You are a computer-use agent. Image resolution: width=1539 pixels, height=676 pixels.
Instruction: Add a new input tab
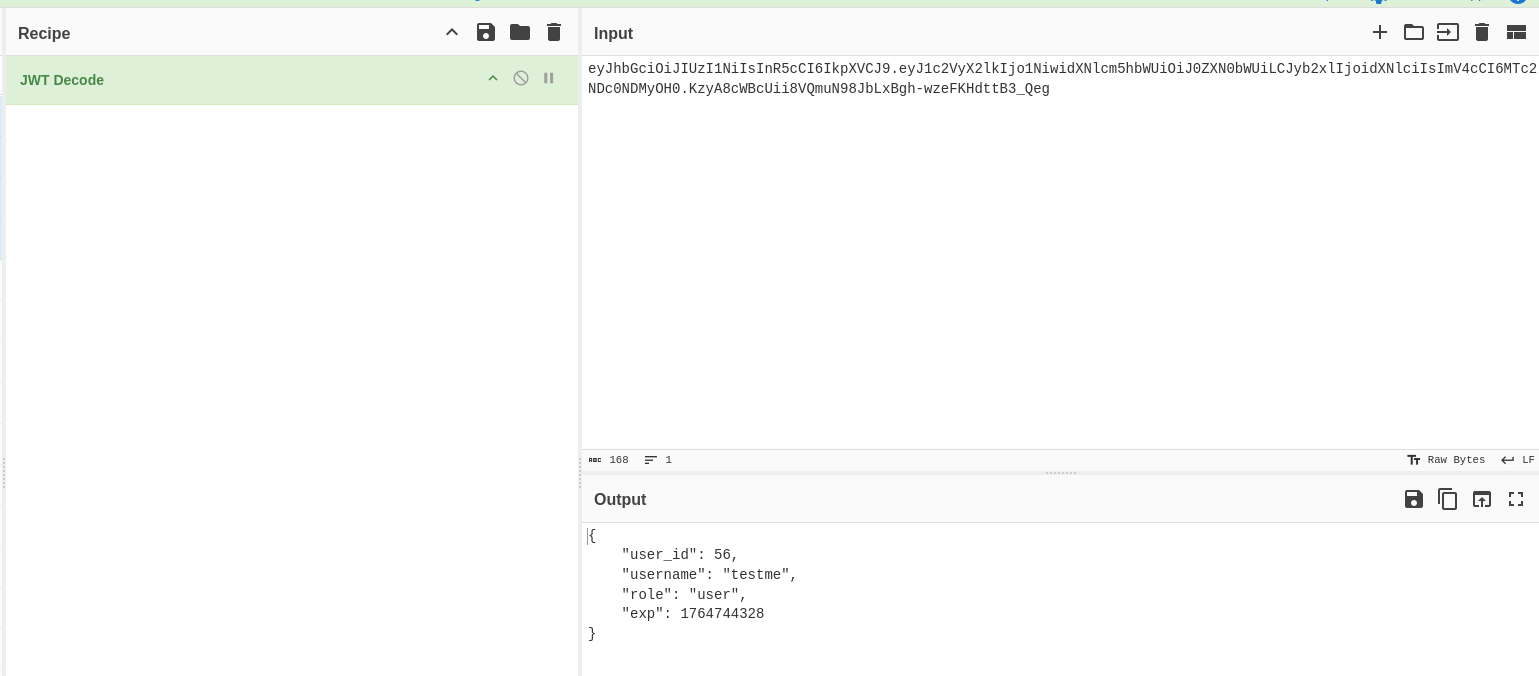click(x=1380, y=32)
